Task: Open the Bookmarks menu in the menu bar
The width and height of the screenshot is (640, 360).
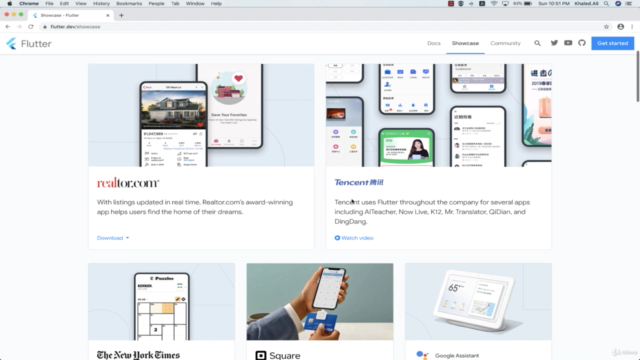Action: coord(129,4)
